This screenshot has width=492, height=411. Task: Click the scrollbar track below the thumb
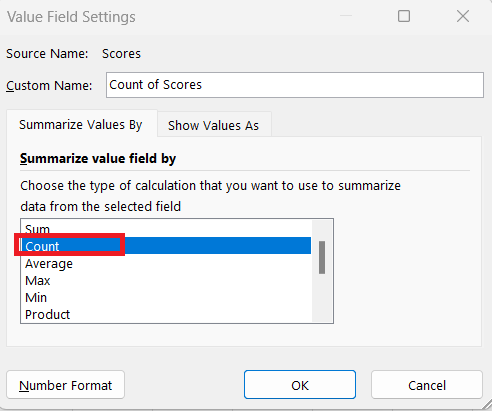pos(322,297)
